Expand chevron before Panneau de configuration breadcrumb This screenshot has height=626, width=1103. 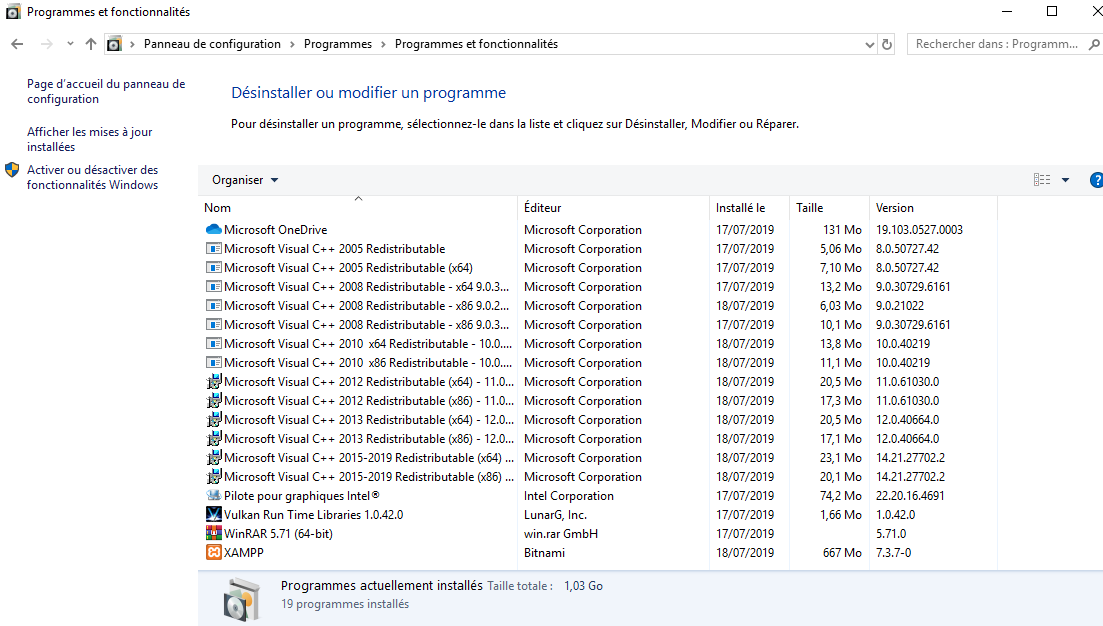132,44
